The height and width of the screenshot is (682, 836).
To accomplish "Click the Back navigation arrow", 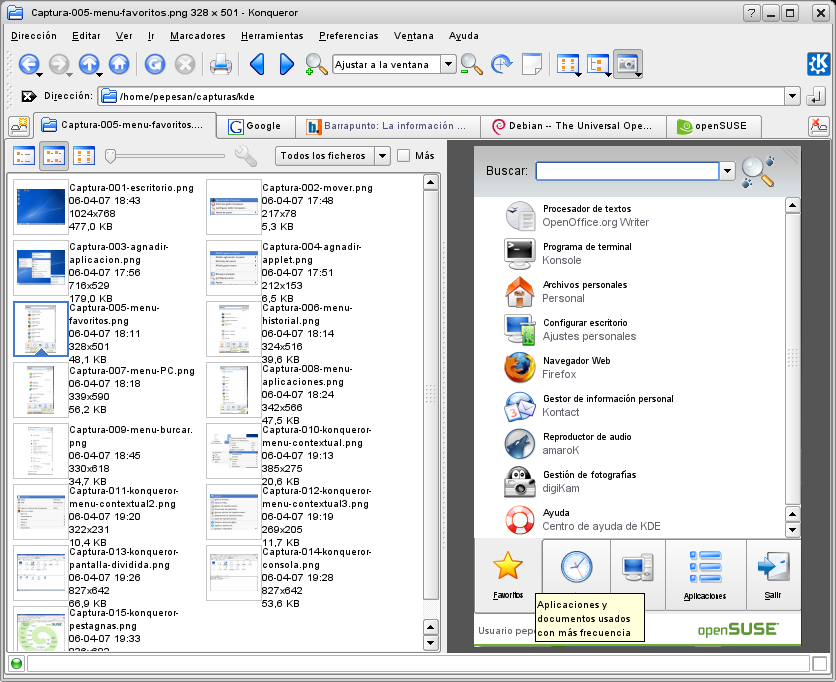I will click(x=27, y=64).
